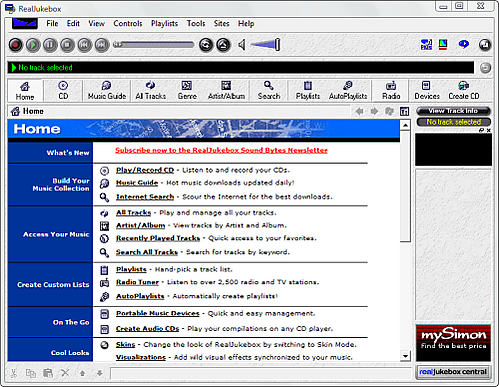This screenshot has width=499, height=387.
Task: Open Search in navigation toolbar
Action: click(x=269, y=91)
